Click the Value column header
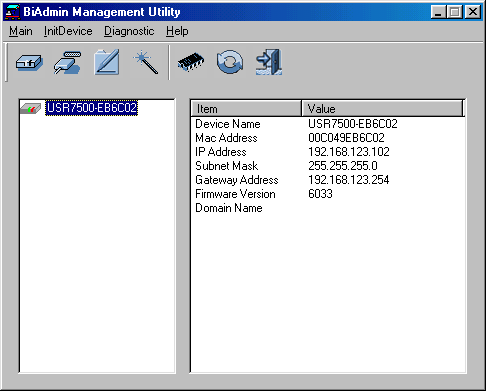 click(383, 109)
